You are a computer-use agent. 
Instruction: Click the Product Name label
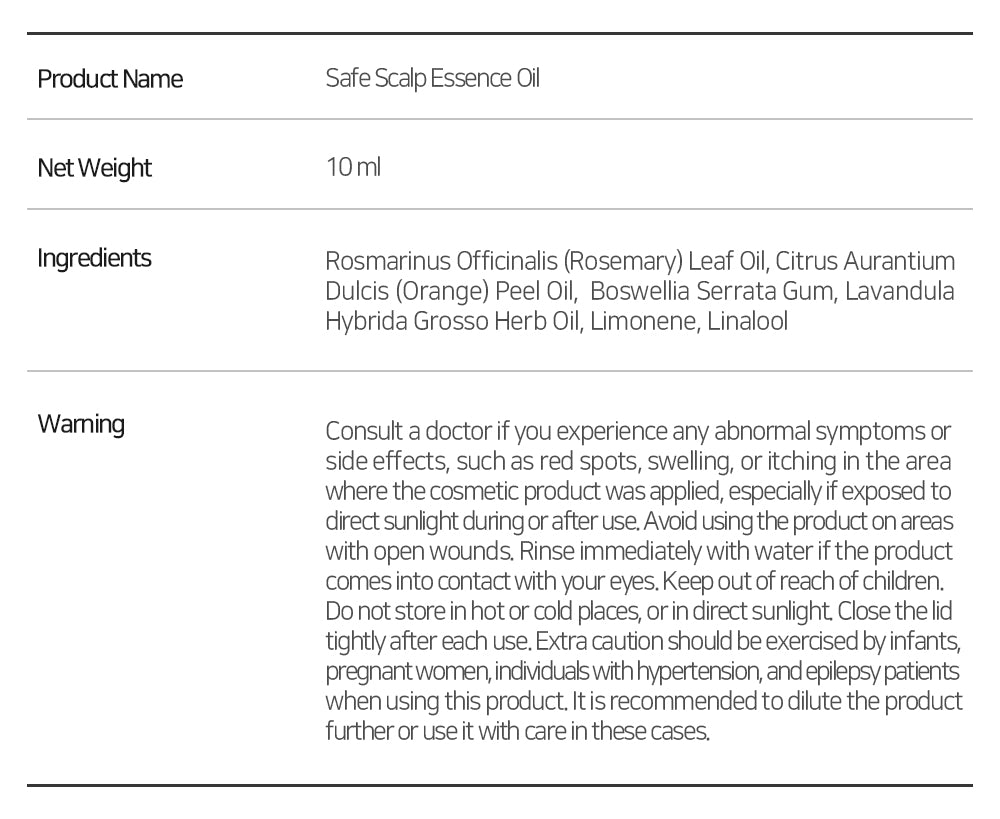click(x=110, y=79)
